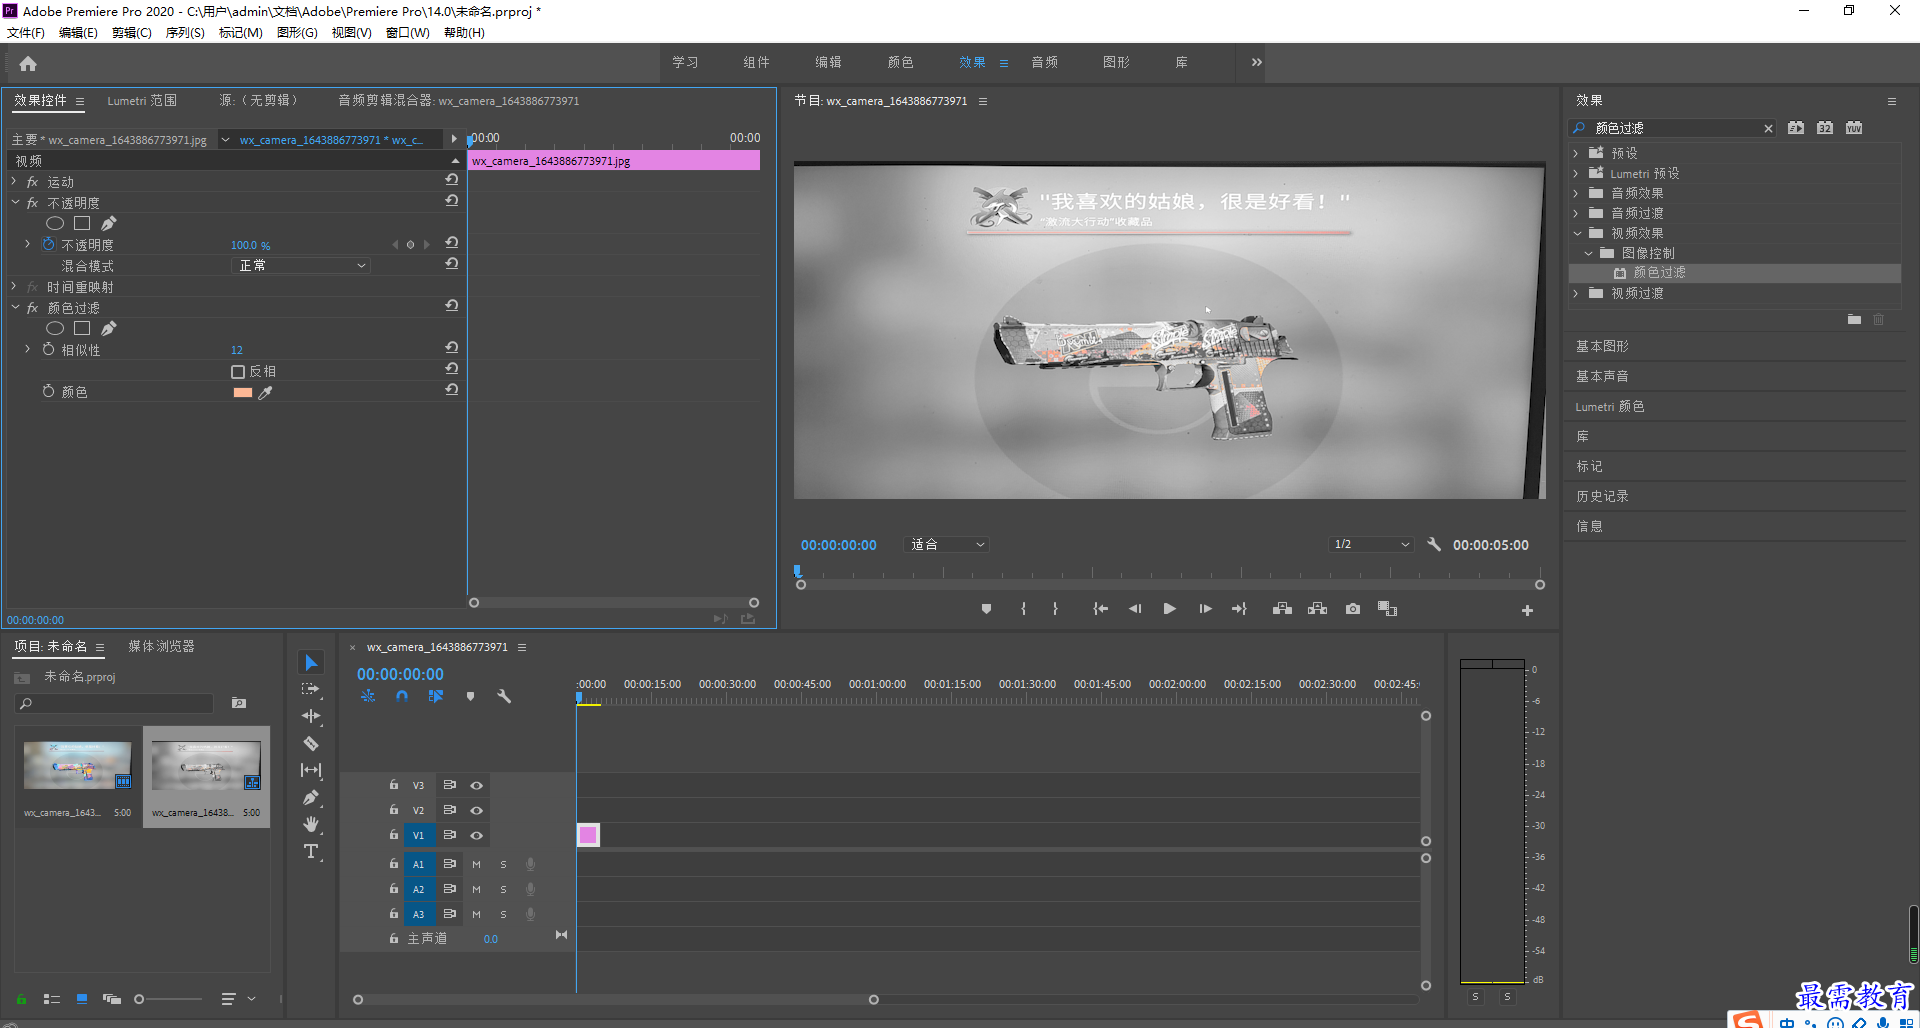Click eyedropper next to color swatch
This screenshot has width=1920, height=1028.
[x=266, y=393]
